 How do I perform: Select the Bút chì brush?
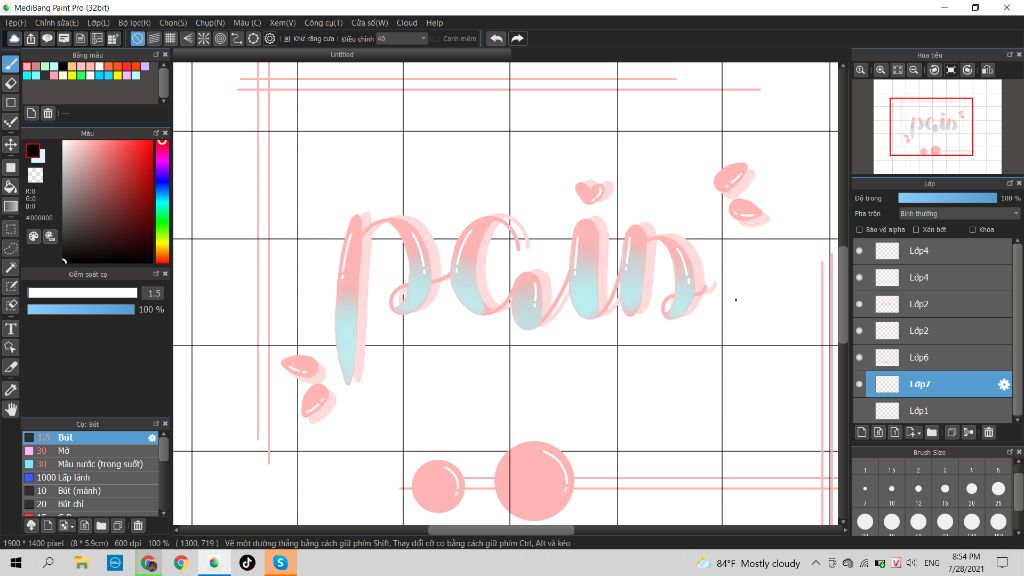pos(91,504)
